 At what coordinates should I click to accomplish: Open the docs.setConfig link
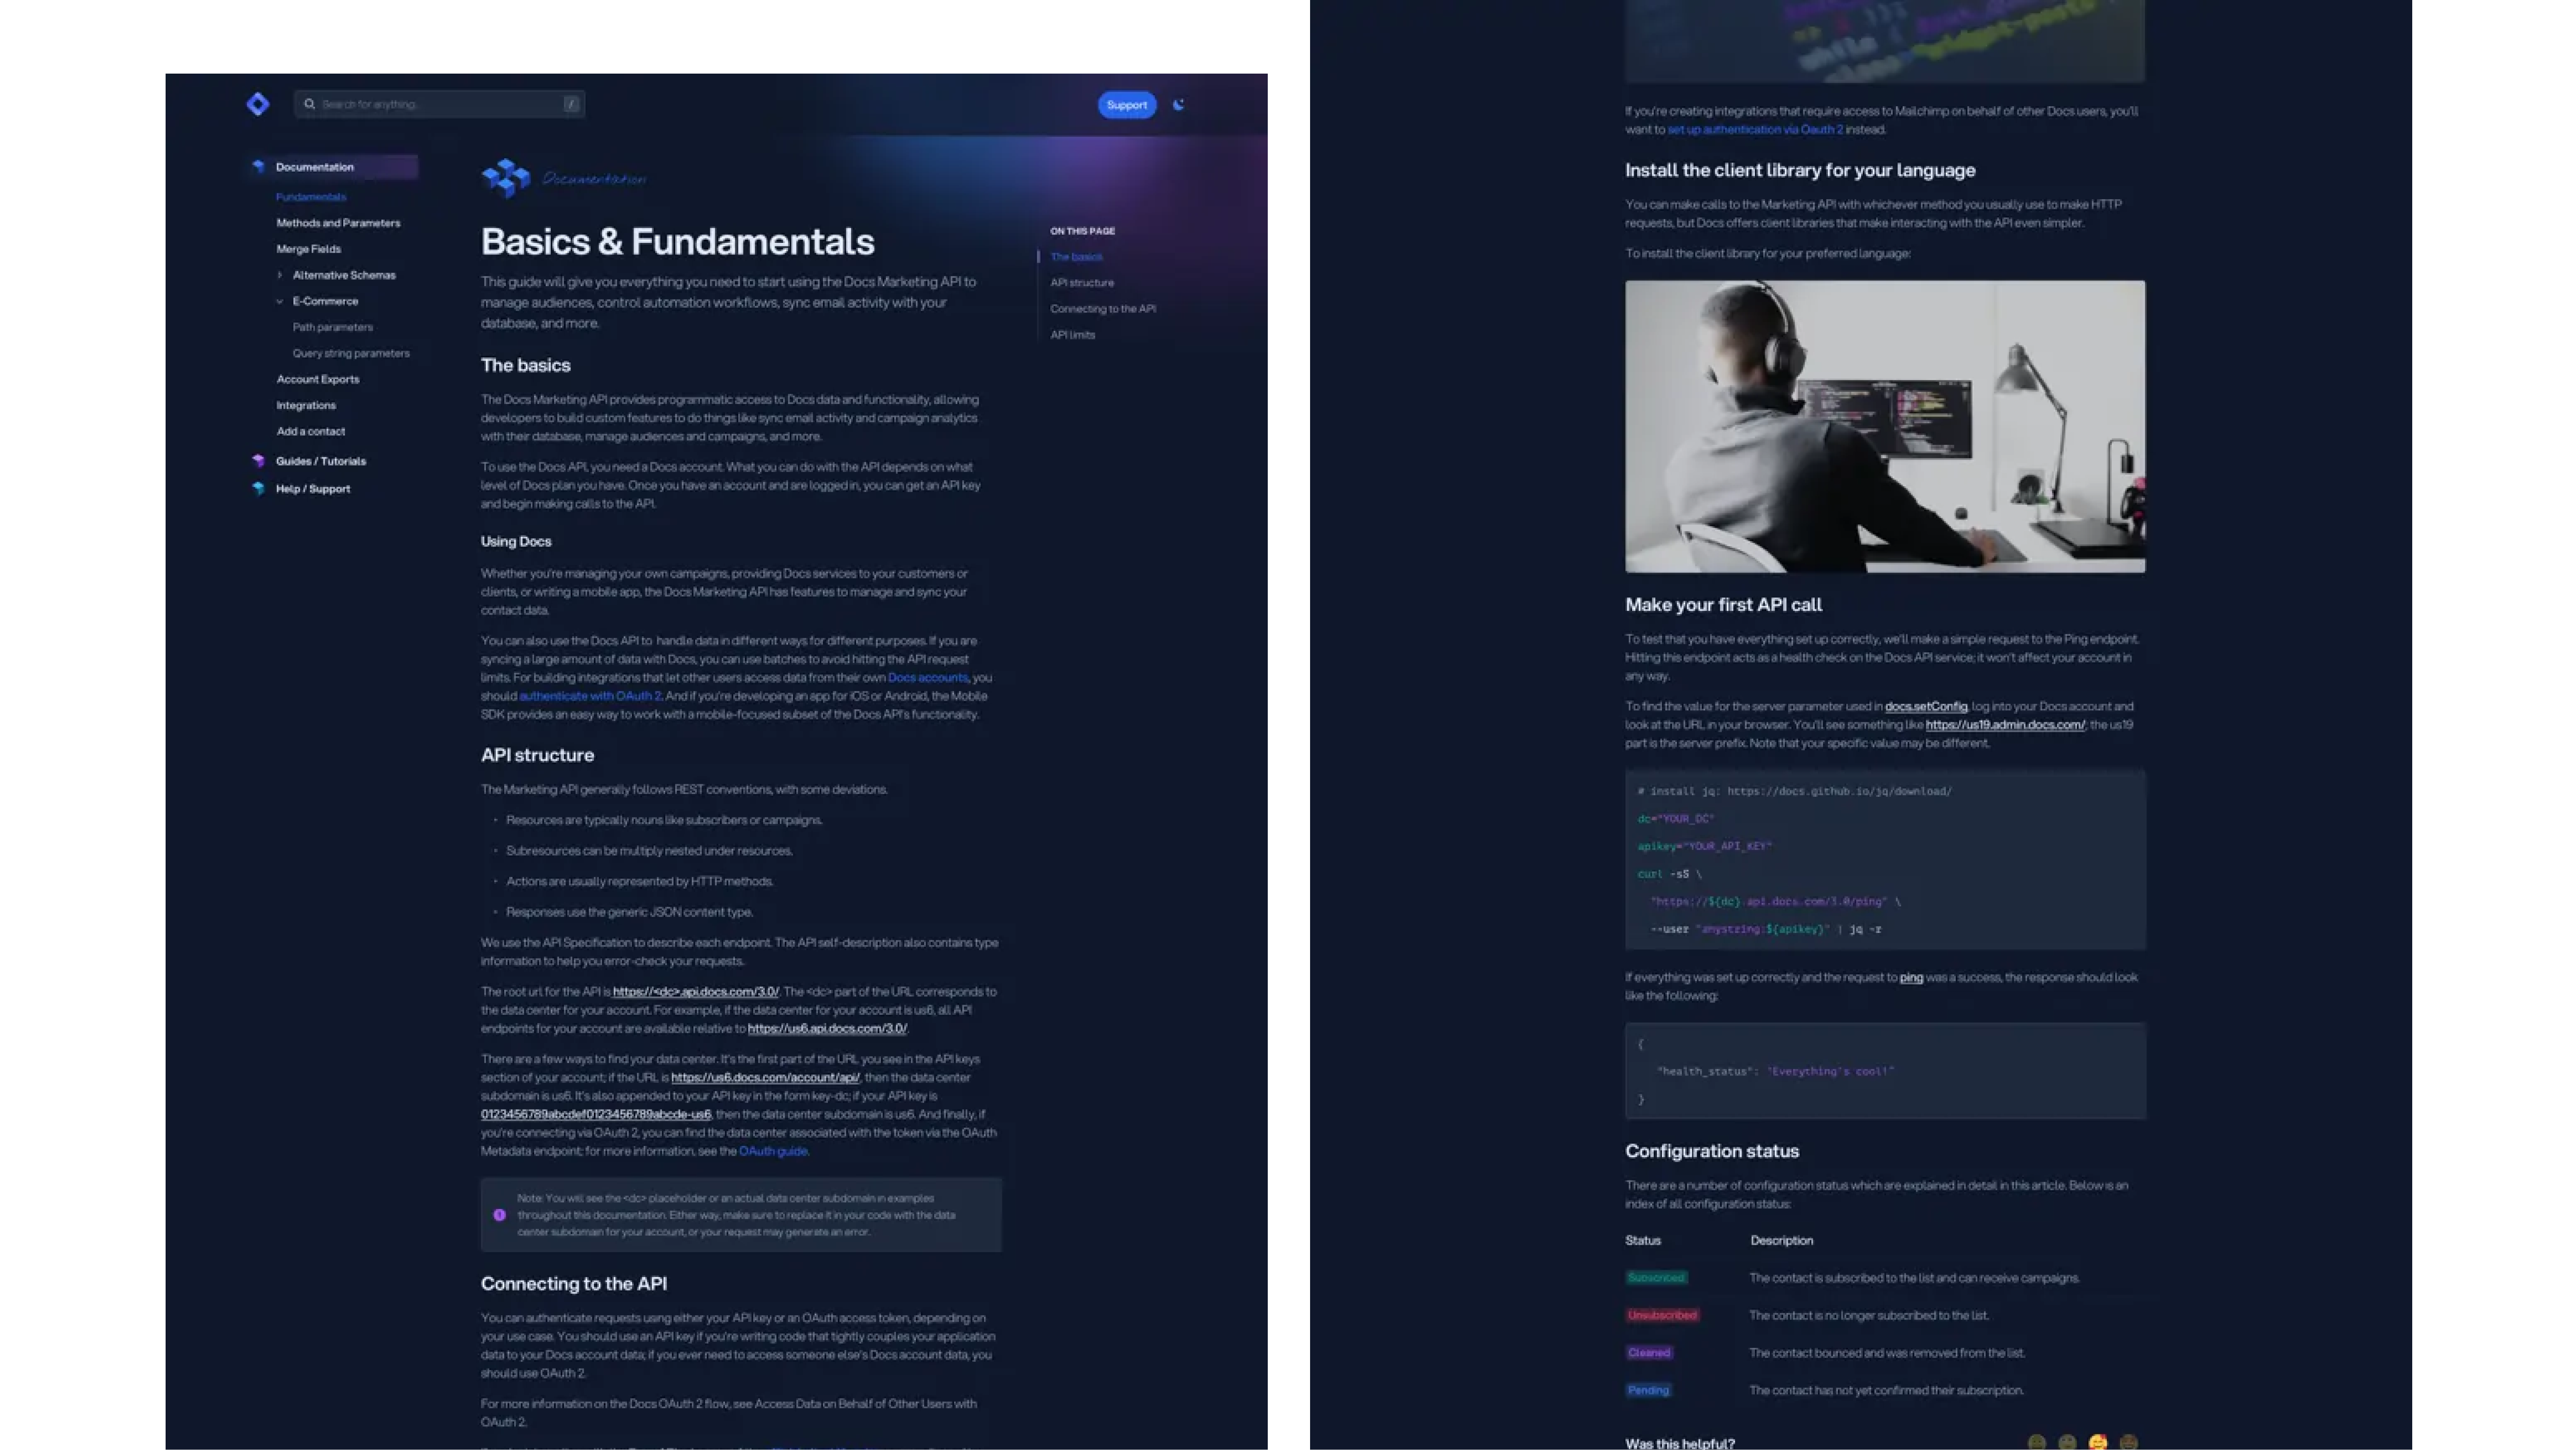tap(1926, 707)
